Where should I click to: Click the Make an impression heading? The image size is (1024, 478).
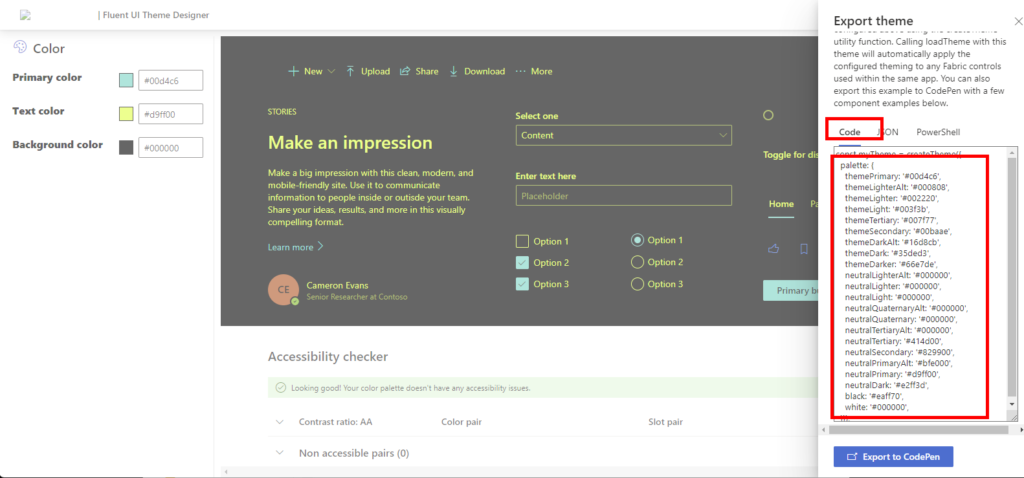point(350,143)
